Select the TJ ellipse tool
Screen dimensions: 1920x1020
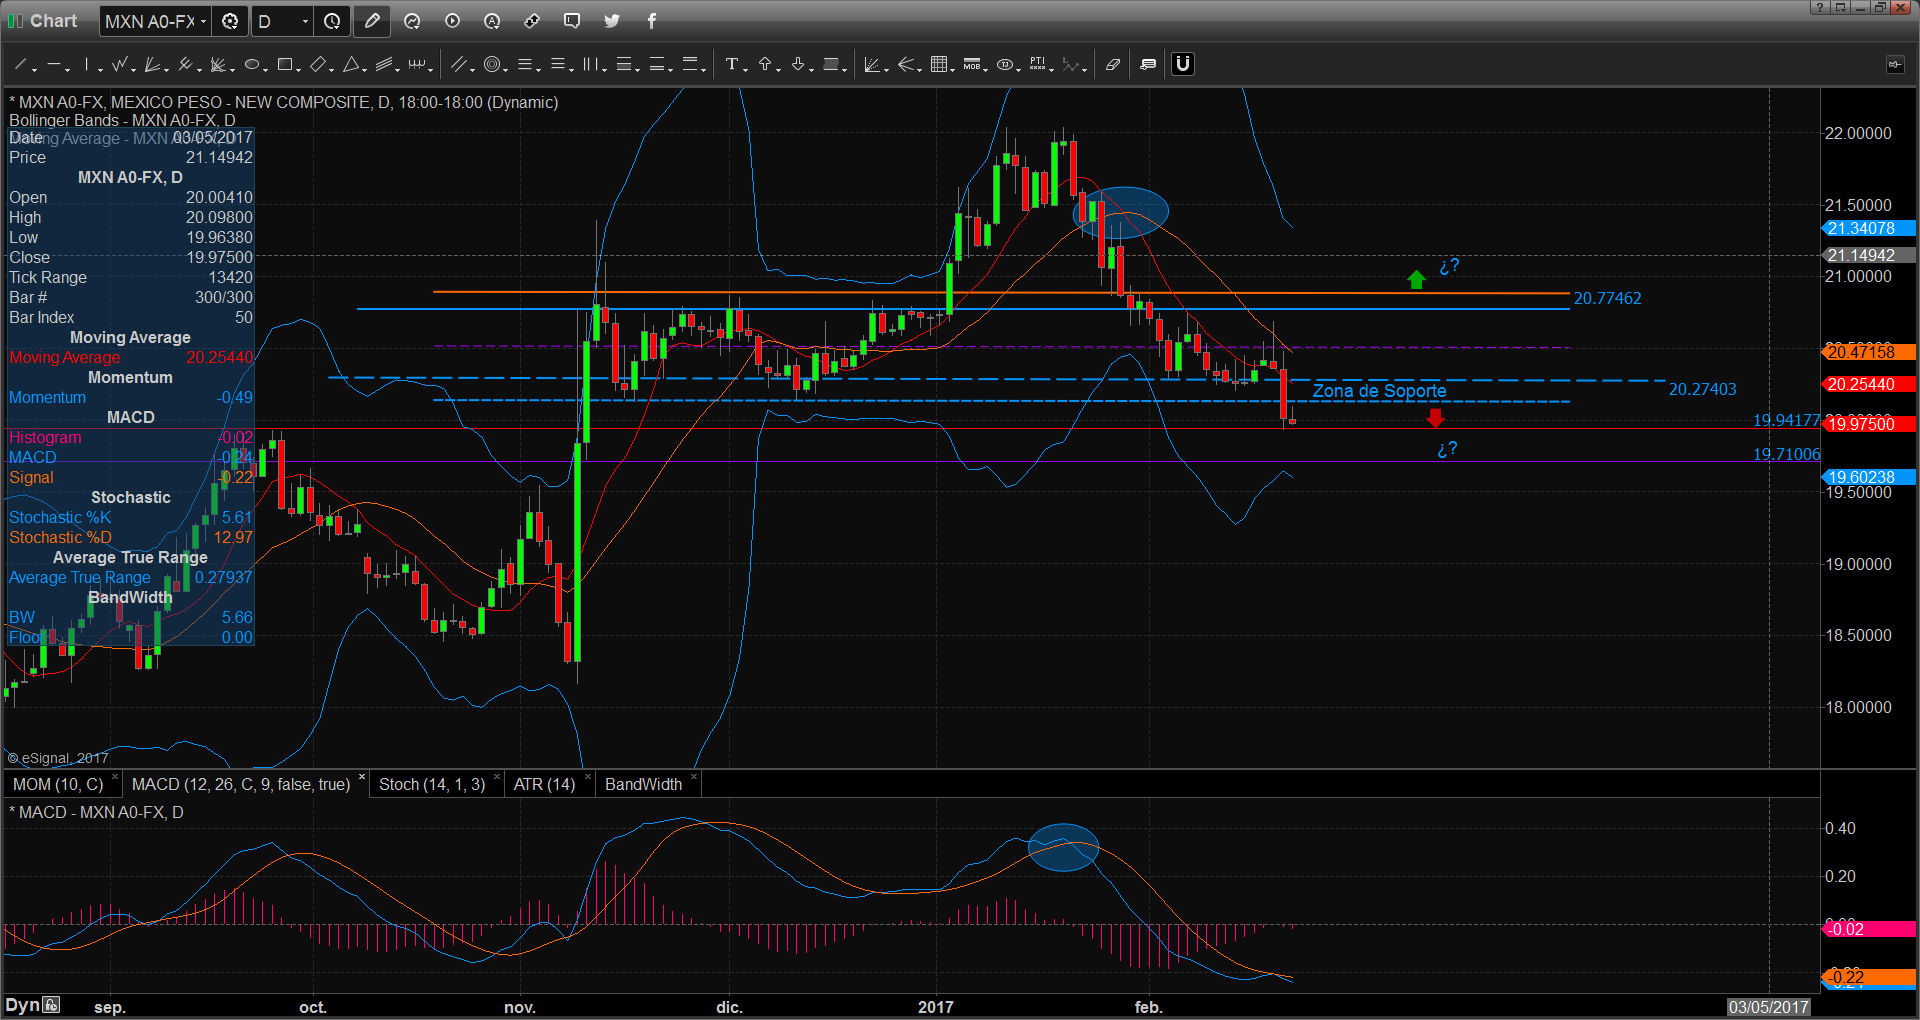[1004, 65]
